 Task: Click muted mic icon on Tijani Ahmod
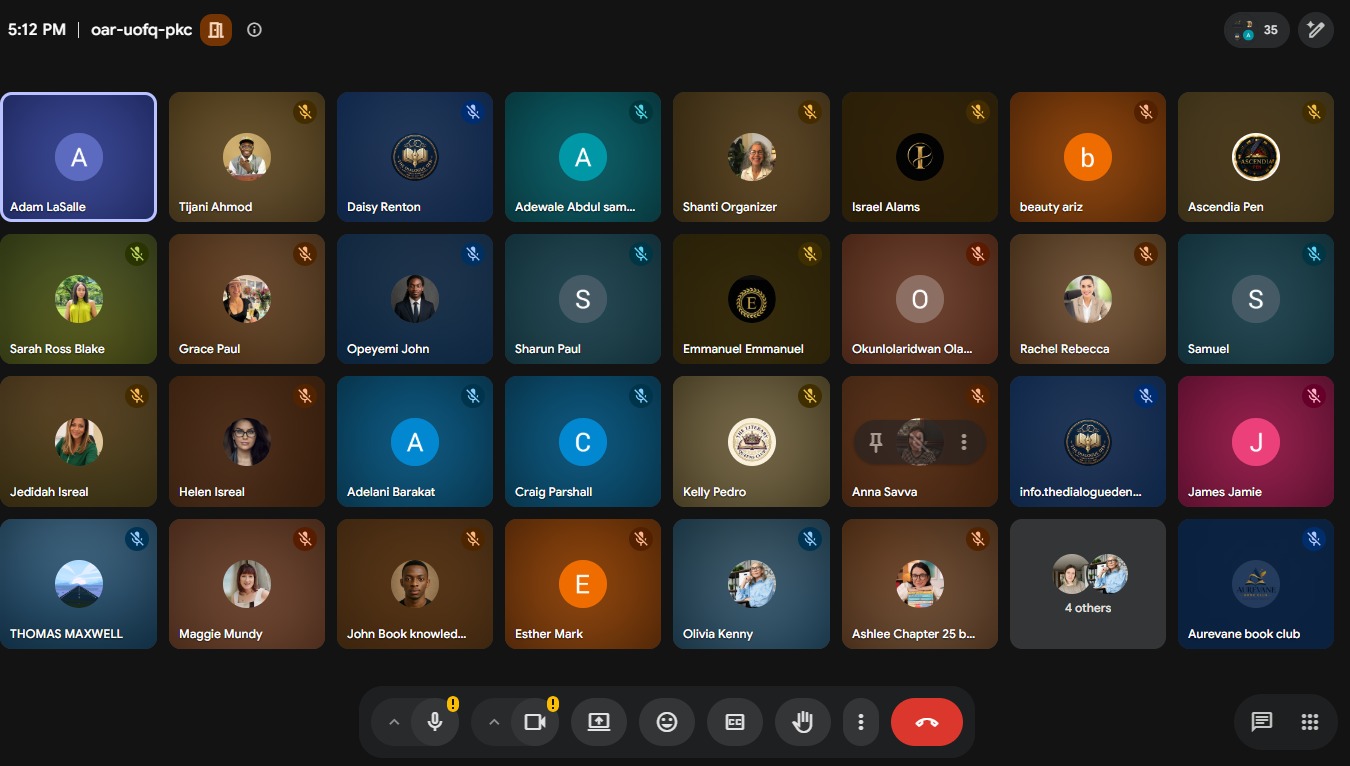point(306,112)
